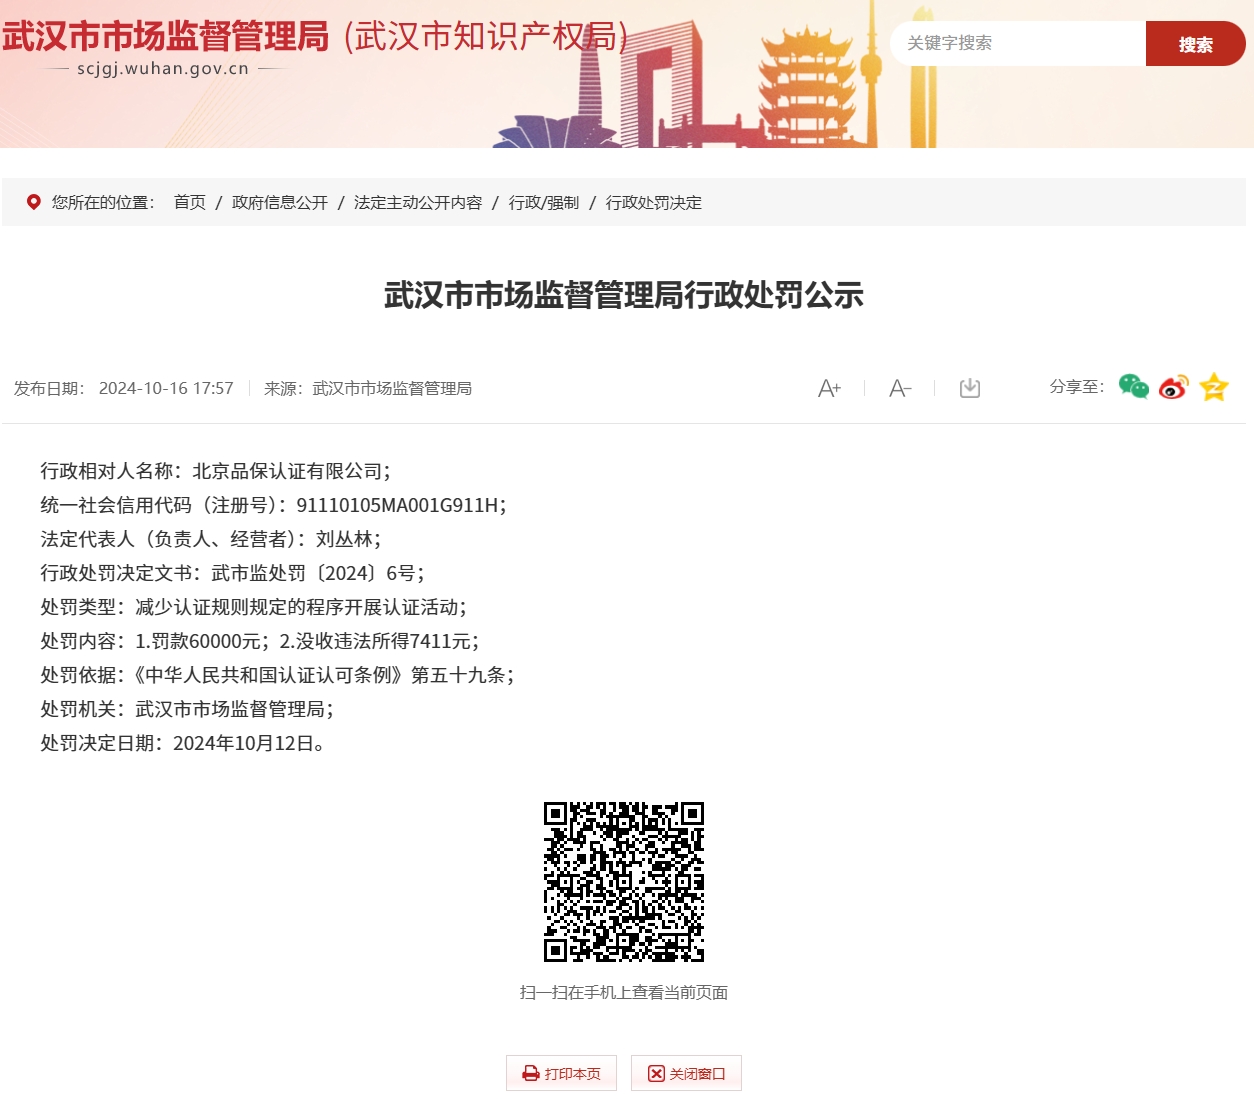Click the X icon in 关闭窗口

point(656,1073)
